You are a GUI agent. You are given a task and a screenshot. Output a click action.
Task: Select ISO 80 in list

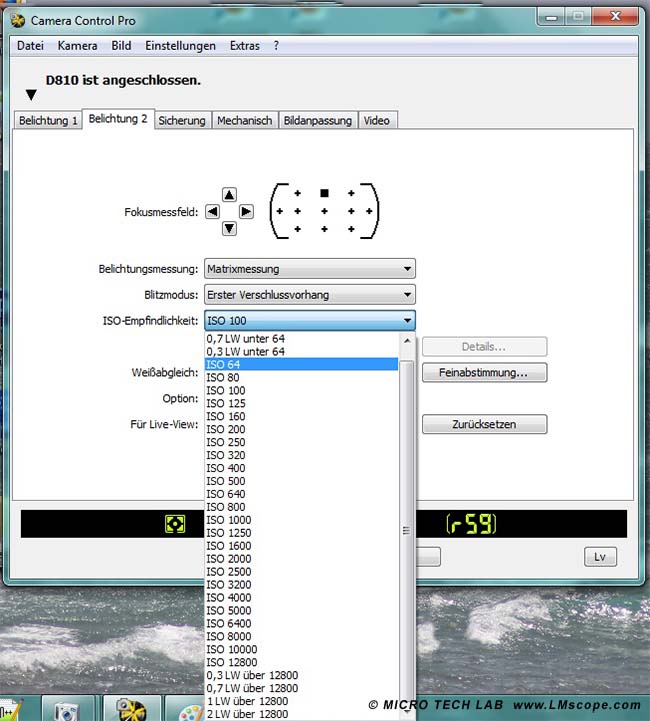click(x=302, y=377)
